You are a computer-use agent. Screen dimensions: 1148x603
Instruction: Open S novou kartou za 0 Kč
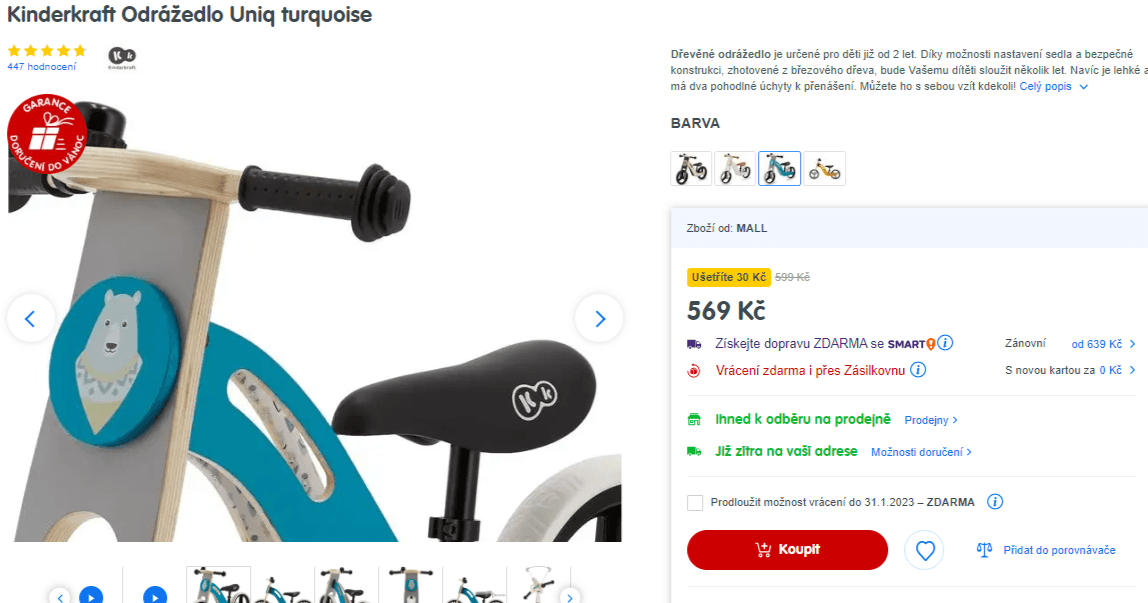(x=1070, y=370)
